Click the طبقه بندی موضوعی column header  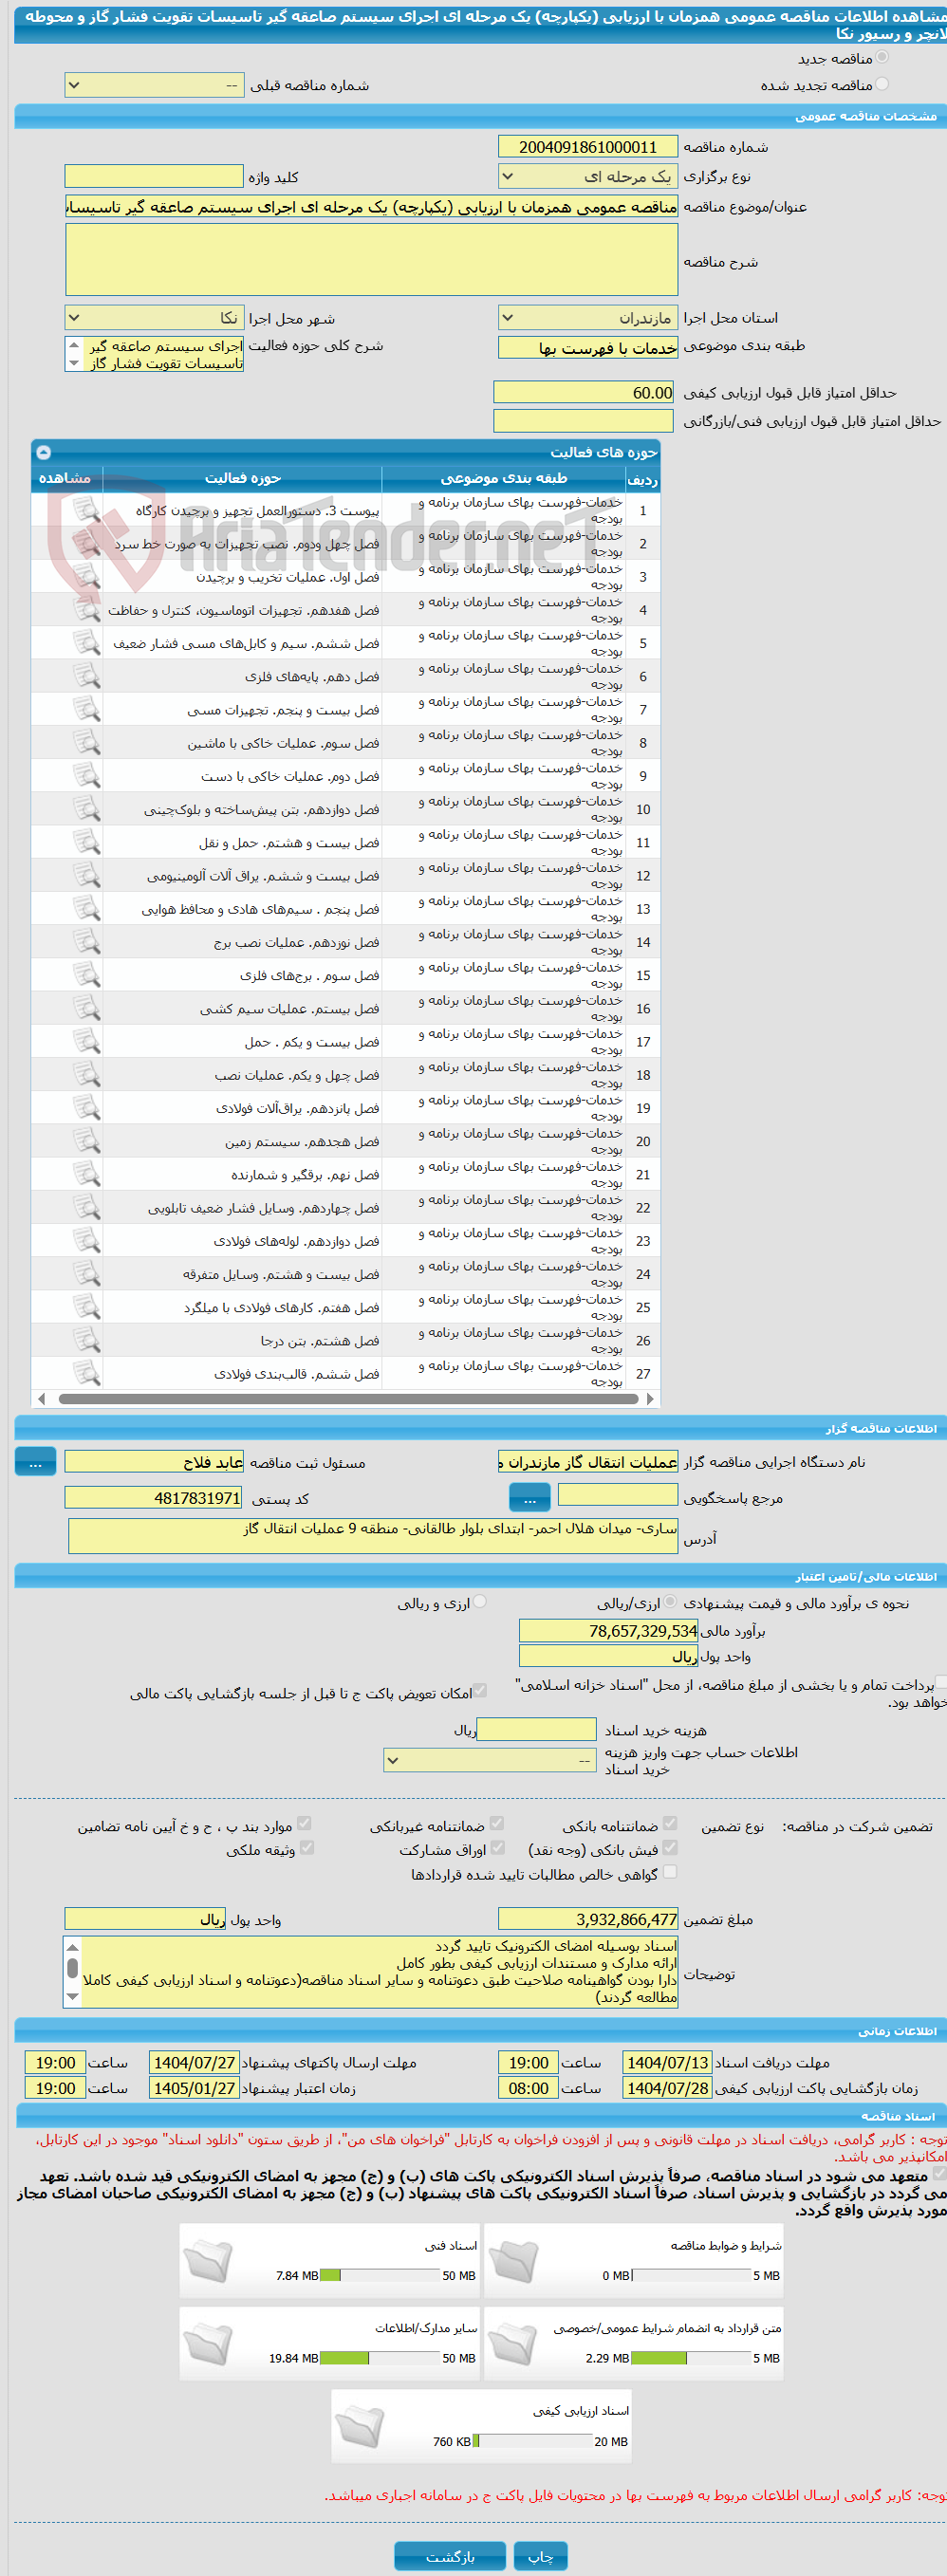[x=504, y=479]
